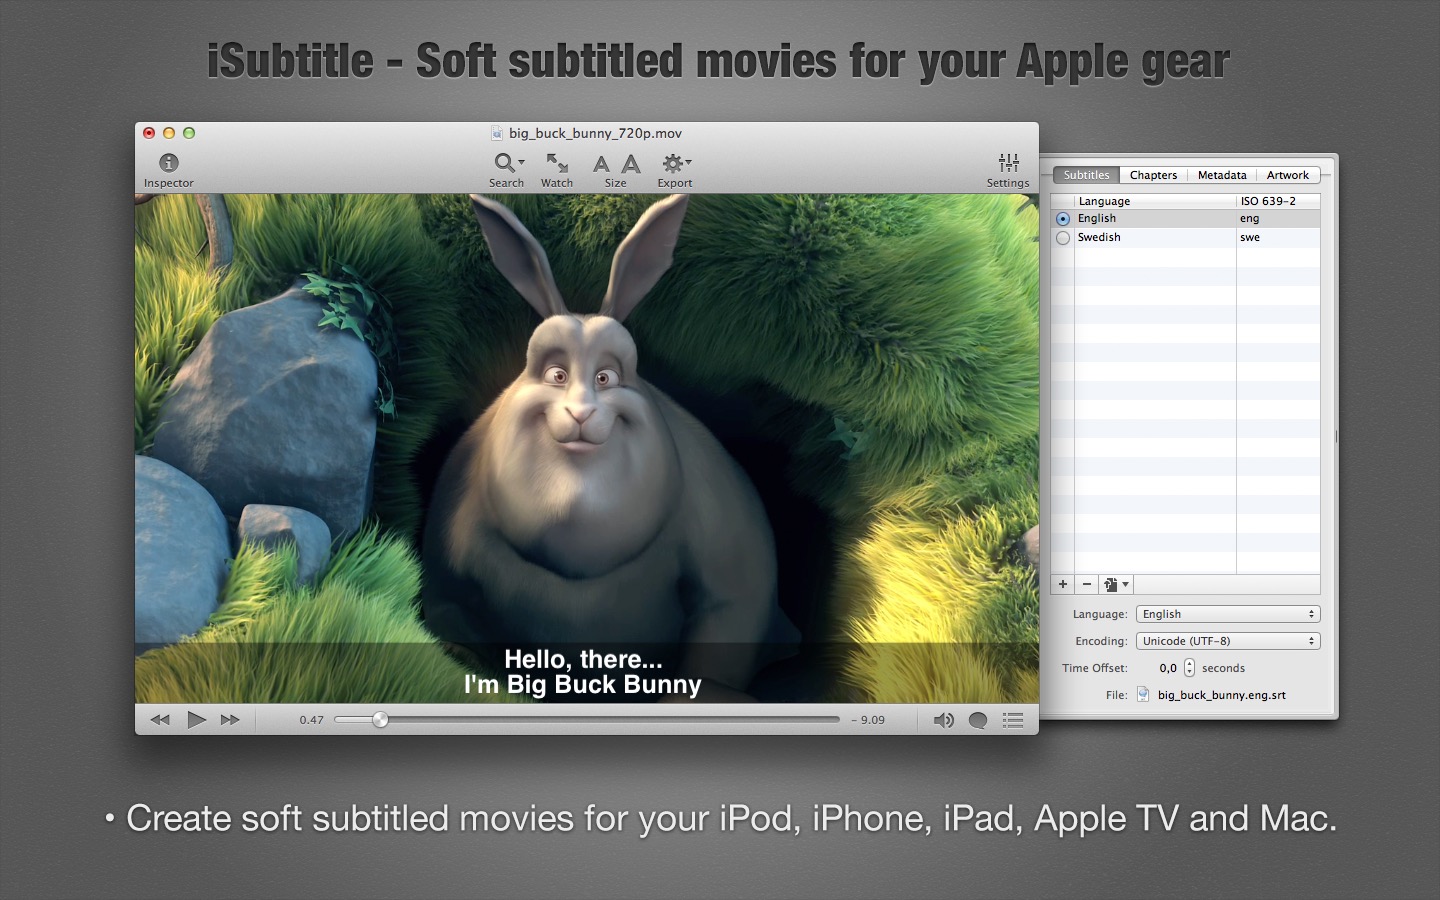Select the Swedish subtitle radio button
The height and width of the screenshot is (900, 1440).
click(1063, 238)
